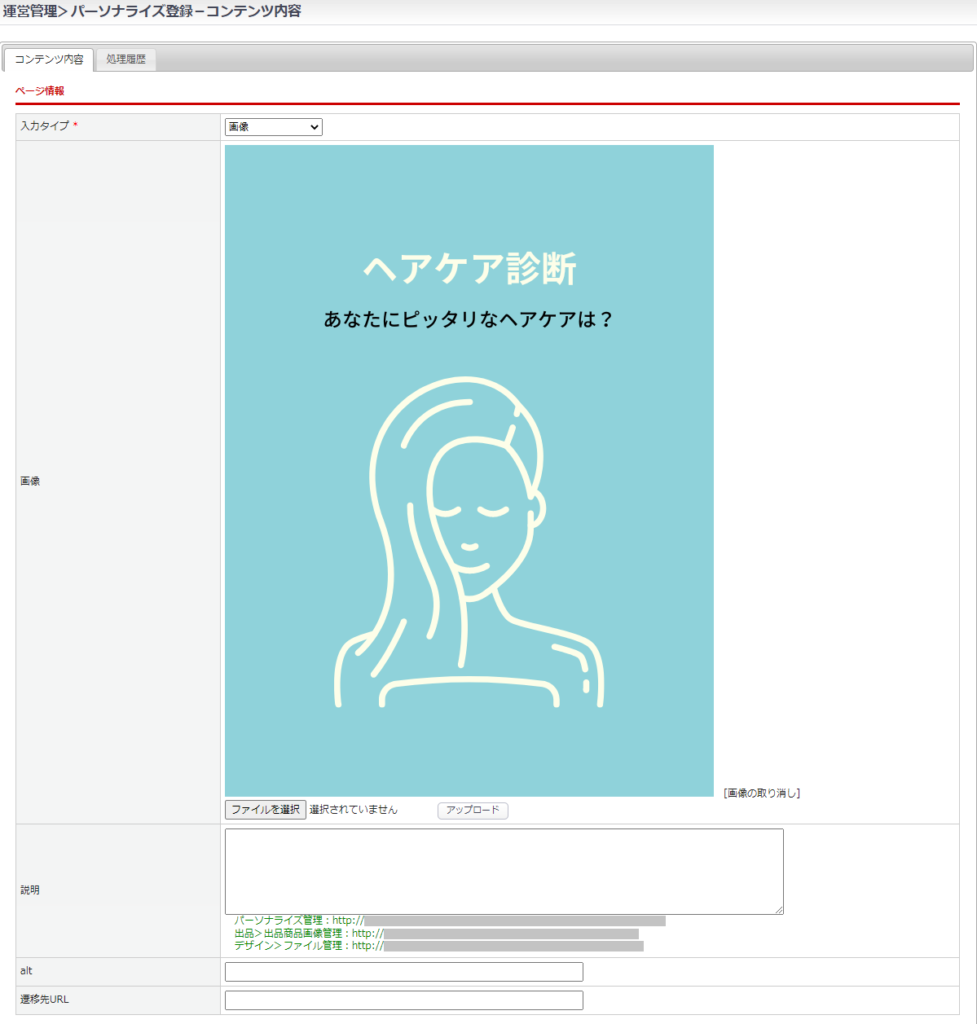Open the 処理履歴 tab
This screenshot has height=1024, width=977.
click(x=126, y=60)
